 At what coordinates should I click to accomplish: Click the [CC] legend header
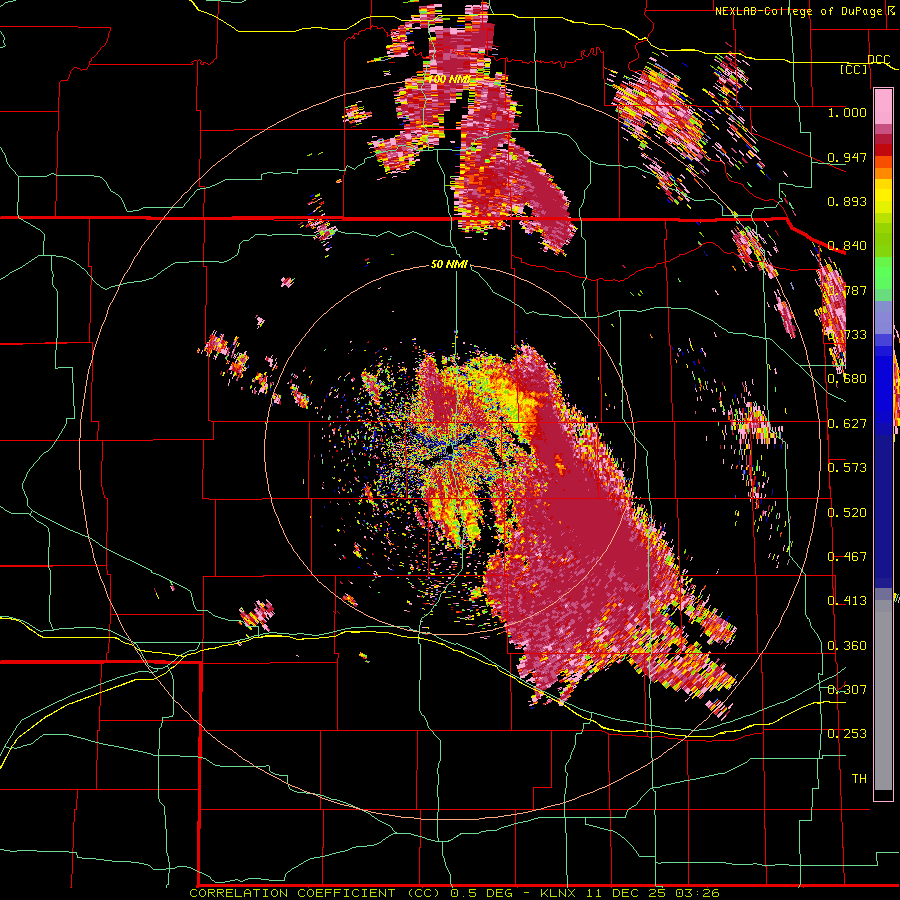click(854, 69)
